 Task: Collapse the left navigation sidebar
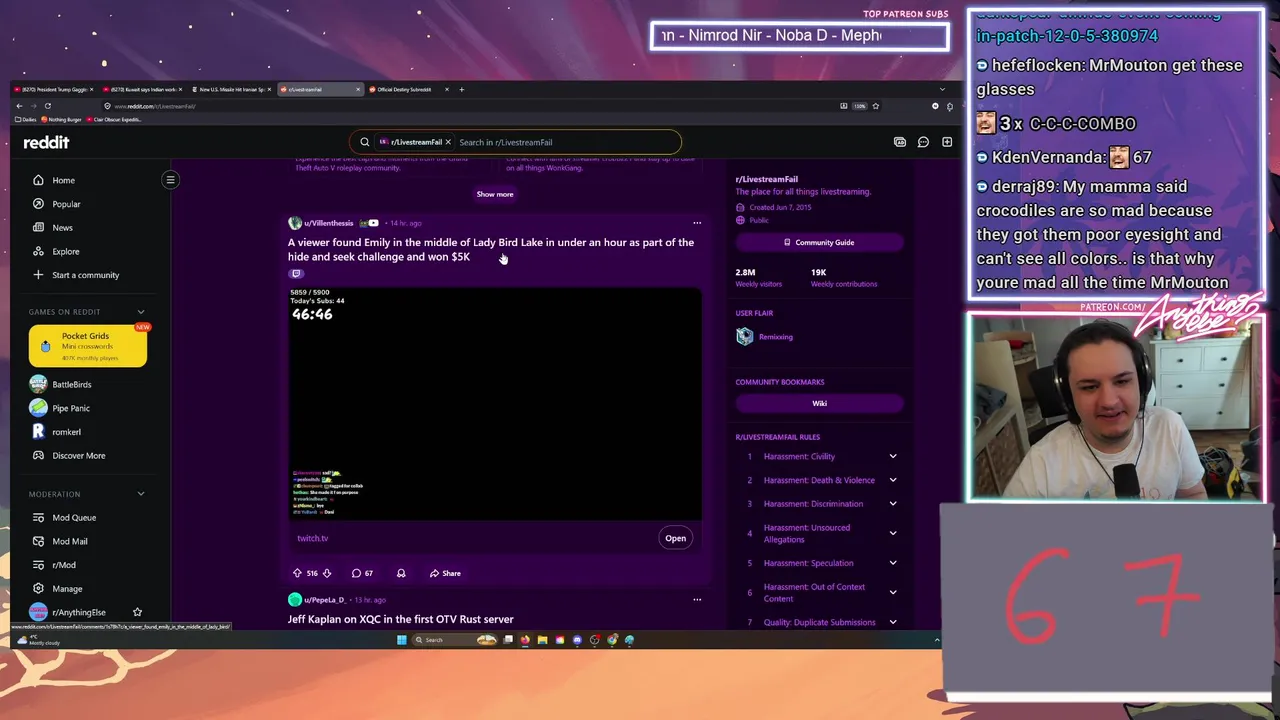coord(170,180)
